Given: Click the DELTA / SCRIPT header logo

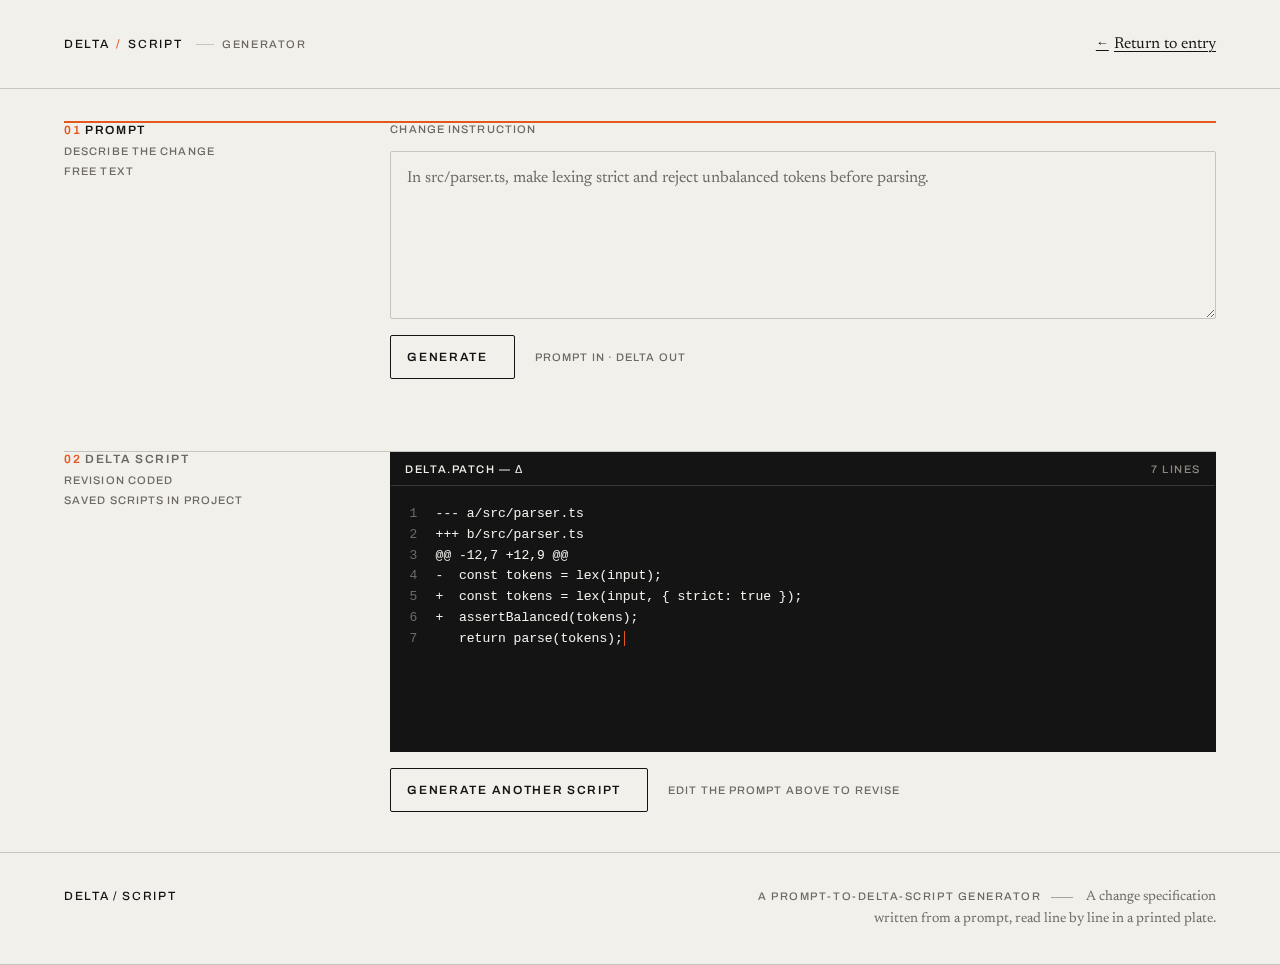Looking at the screenshot, I should (123, 44).
